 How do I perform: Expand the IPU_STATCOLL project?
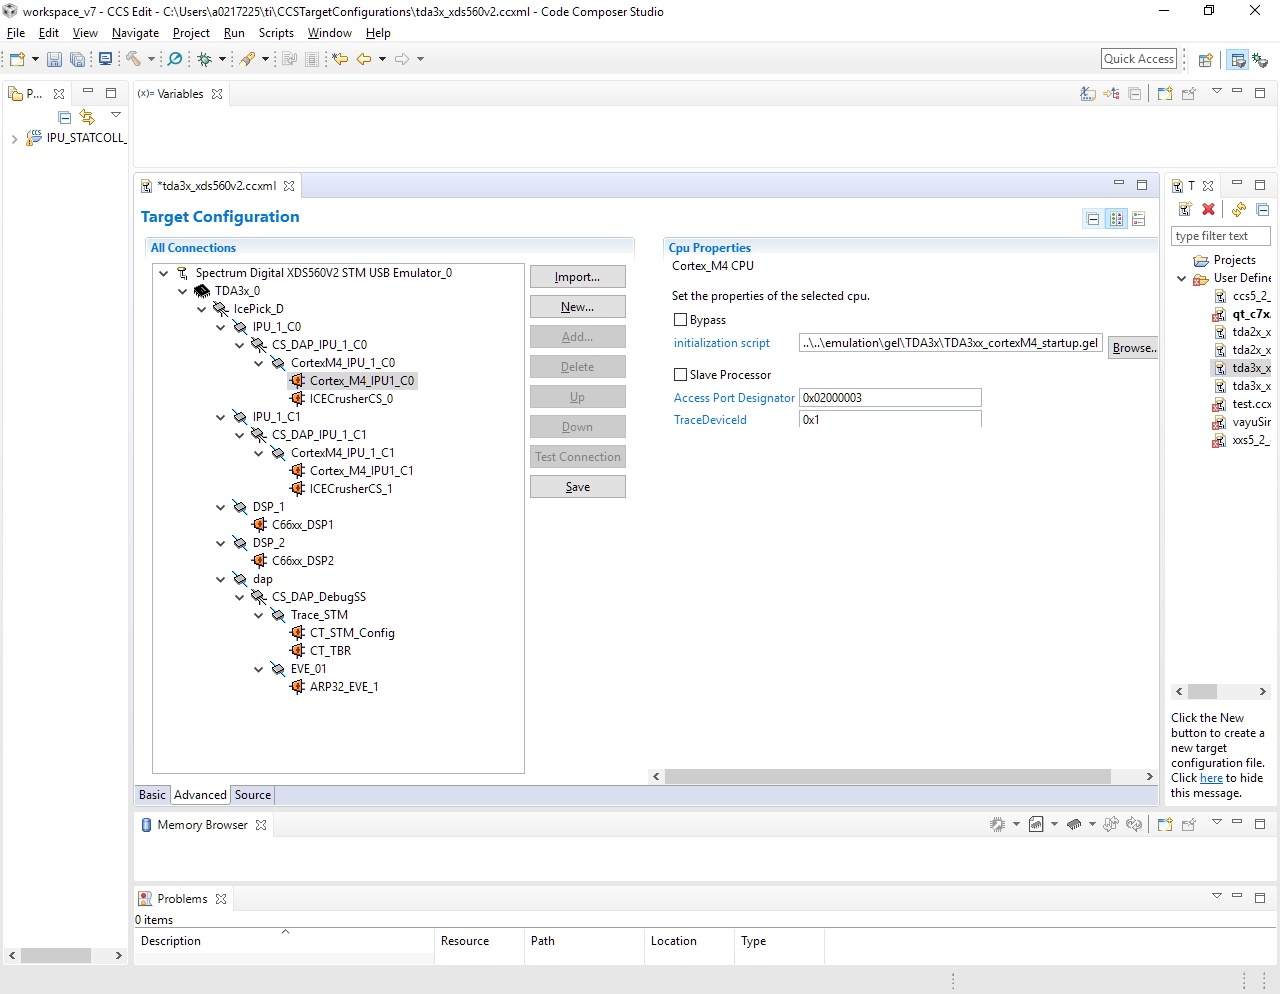coord(14,139)
